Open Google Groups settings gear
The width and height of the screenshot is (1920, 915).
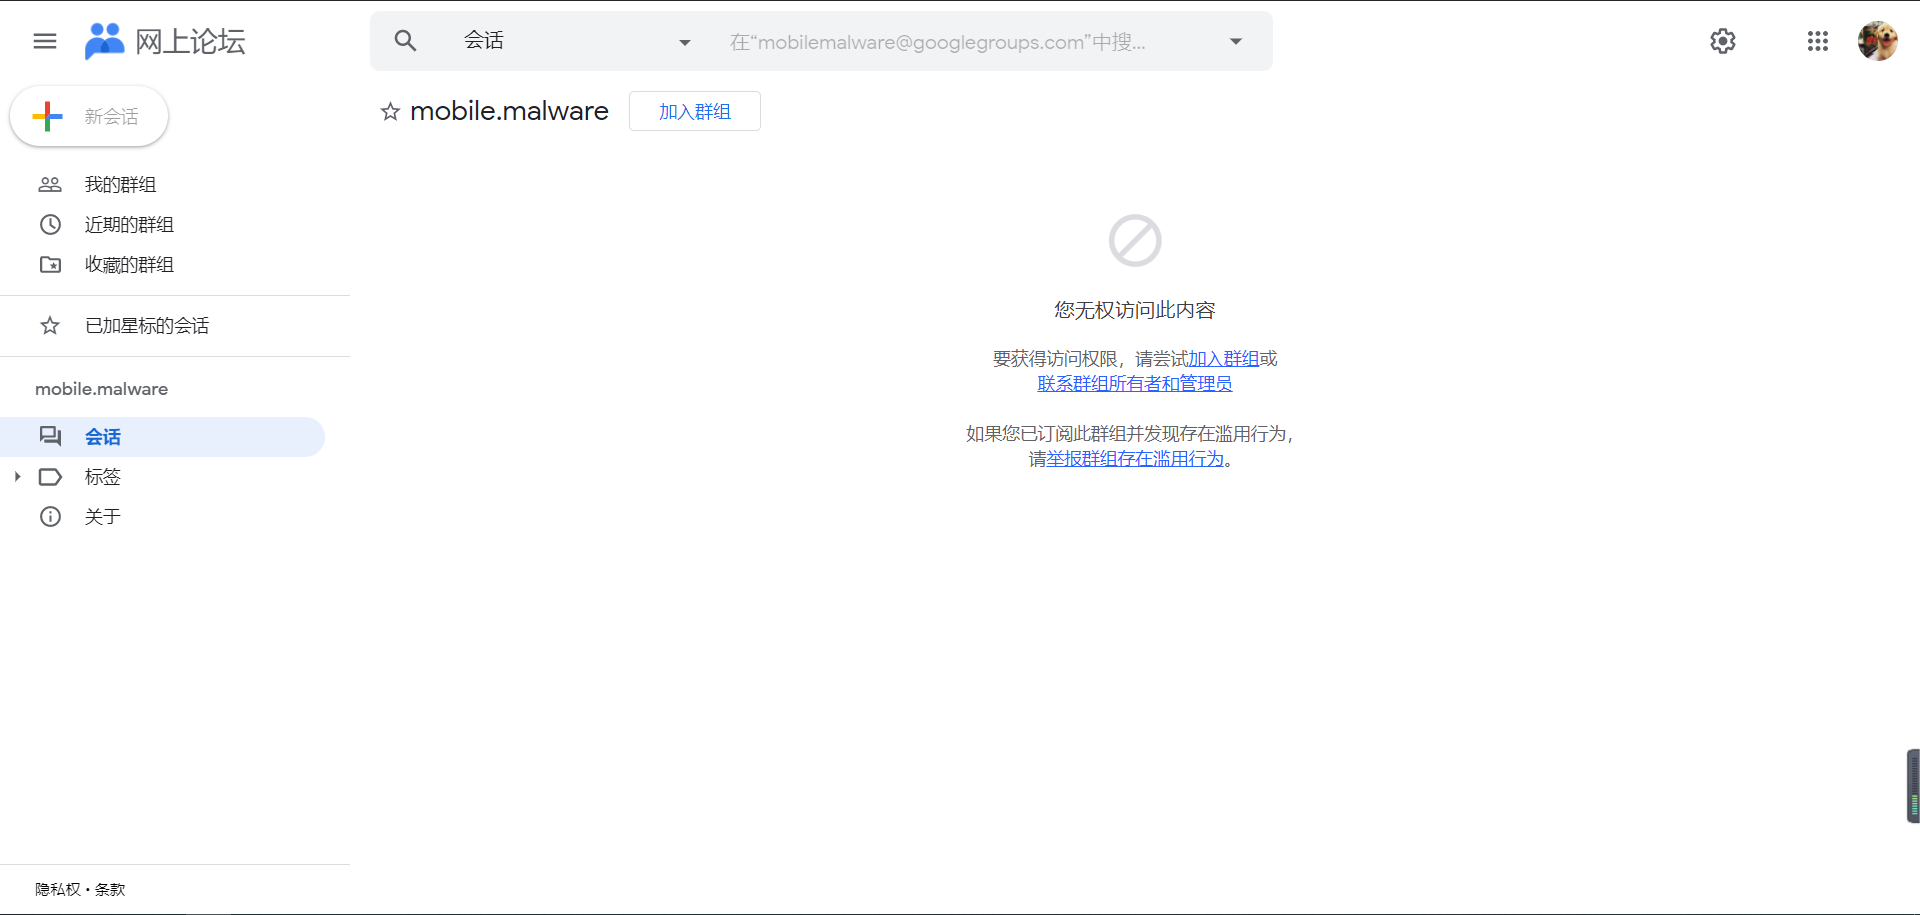coord(1723,41)
